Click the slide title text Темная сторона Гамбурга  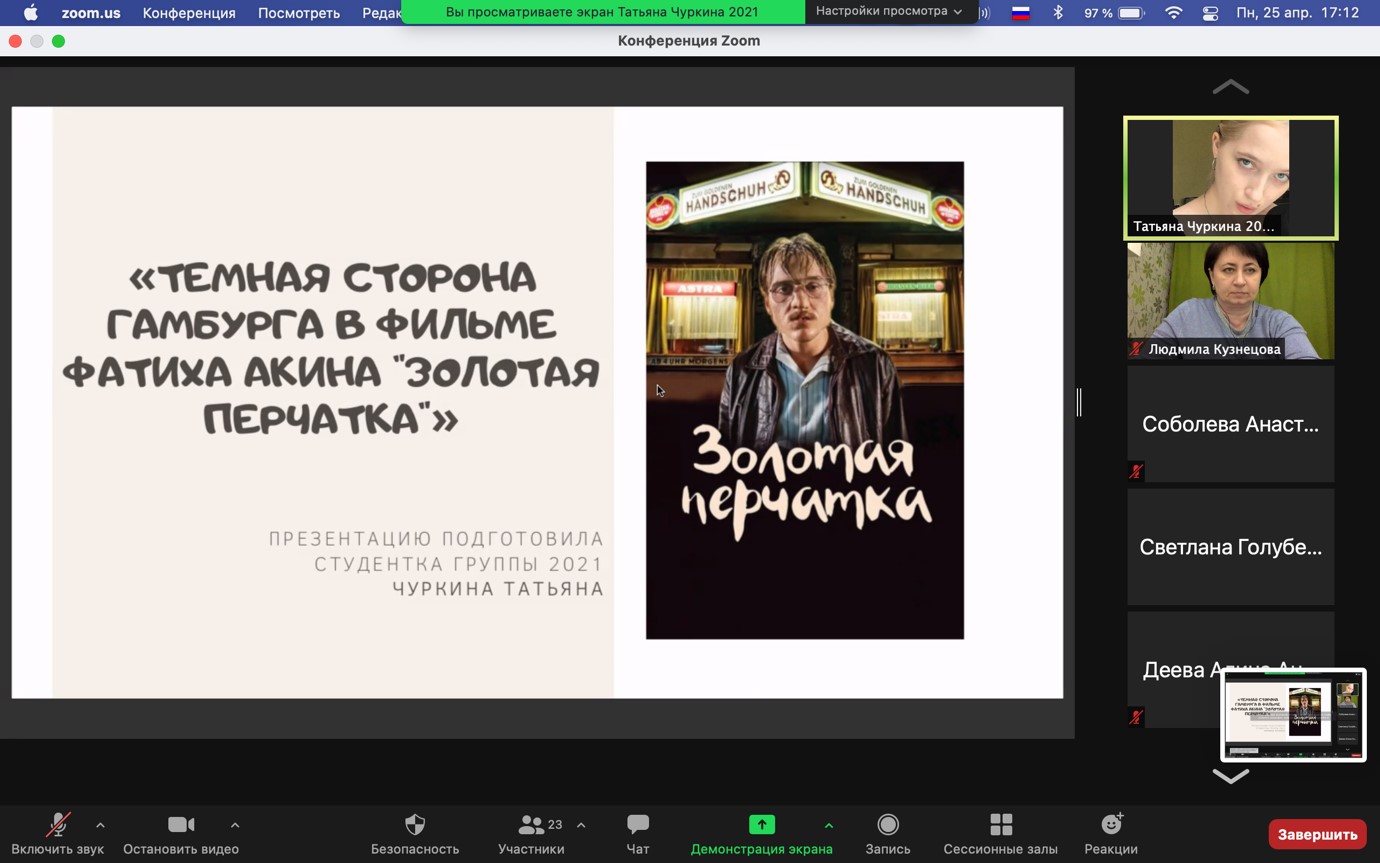point(331,347)
